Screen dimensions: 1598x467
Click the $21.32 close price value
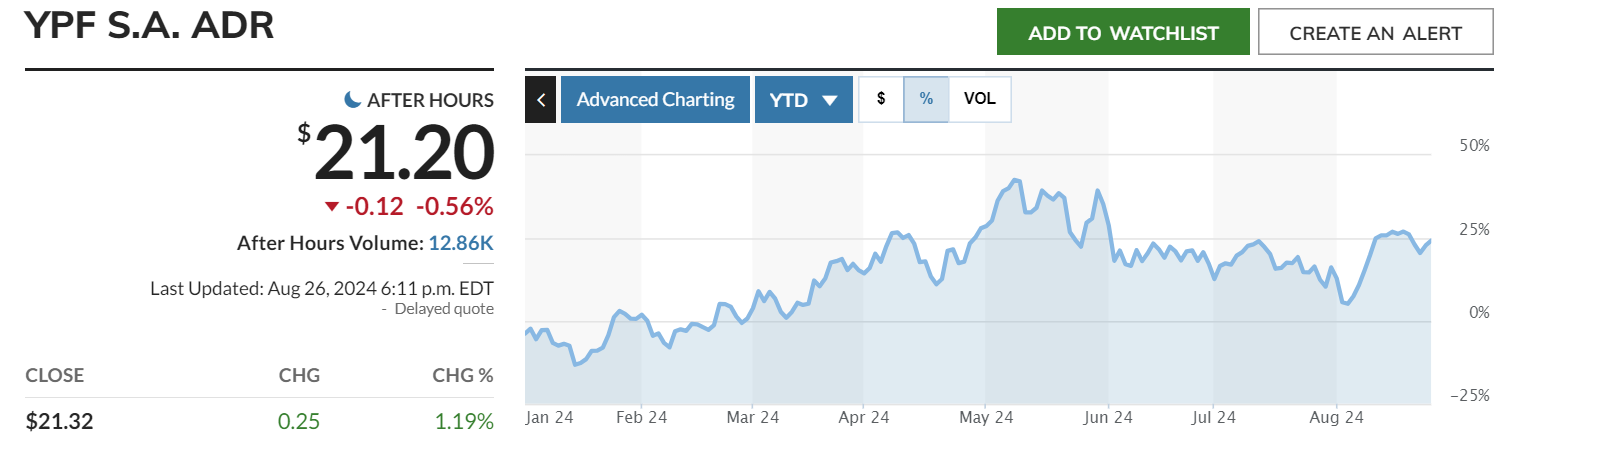click(x=59, y=421)
